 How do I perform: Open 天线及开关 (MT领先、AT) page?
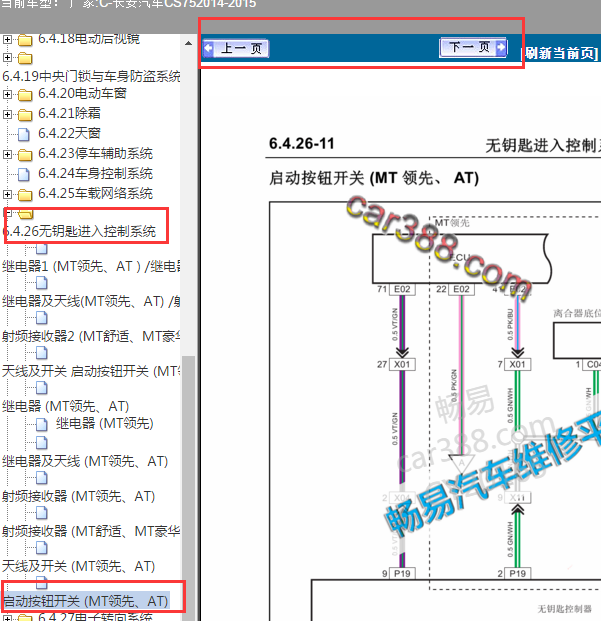click(x=78, y=566)
